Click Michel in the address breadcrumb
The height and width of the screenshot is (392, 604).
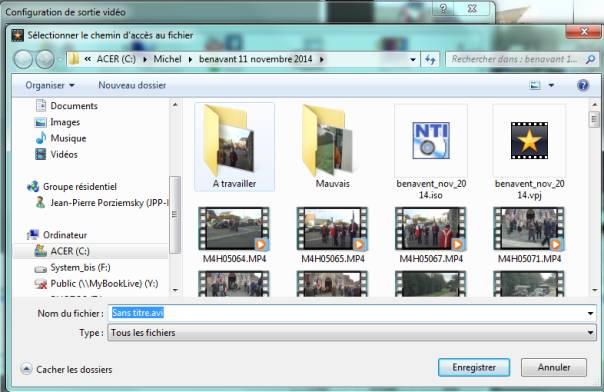pos(167,59)
